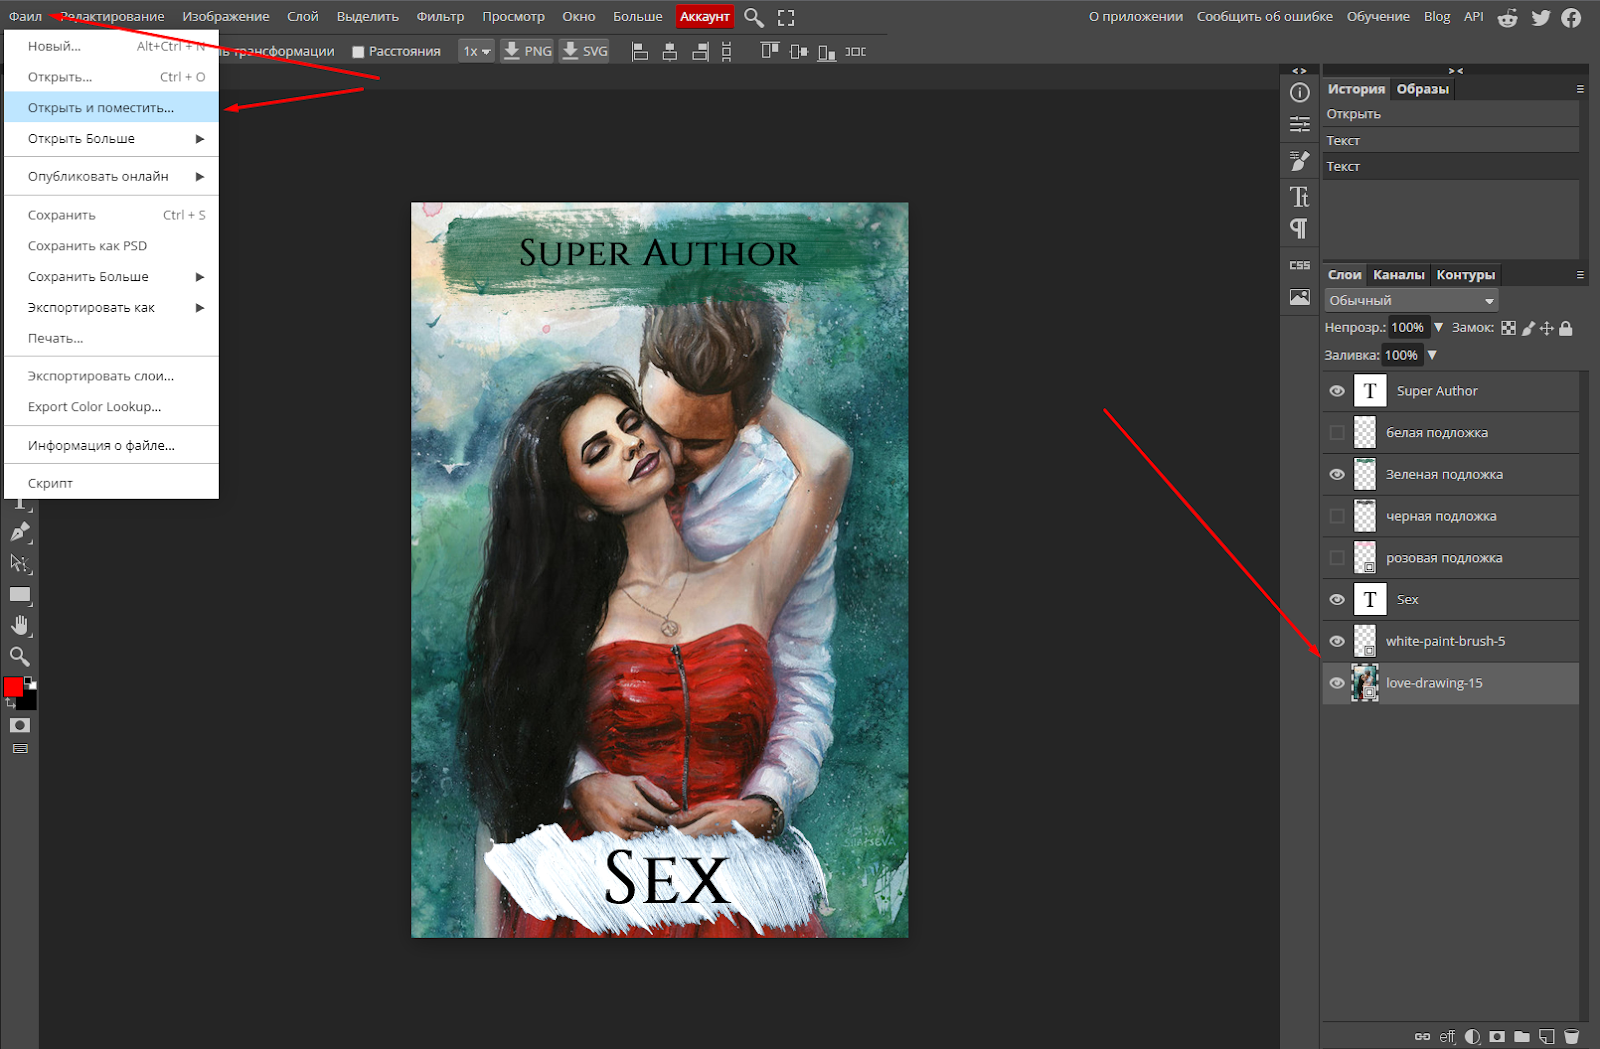Show the белая подложка layer

pyautogui.click(x=1337, y=433)
